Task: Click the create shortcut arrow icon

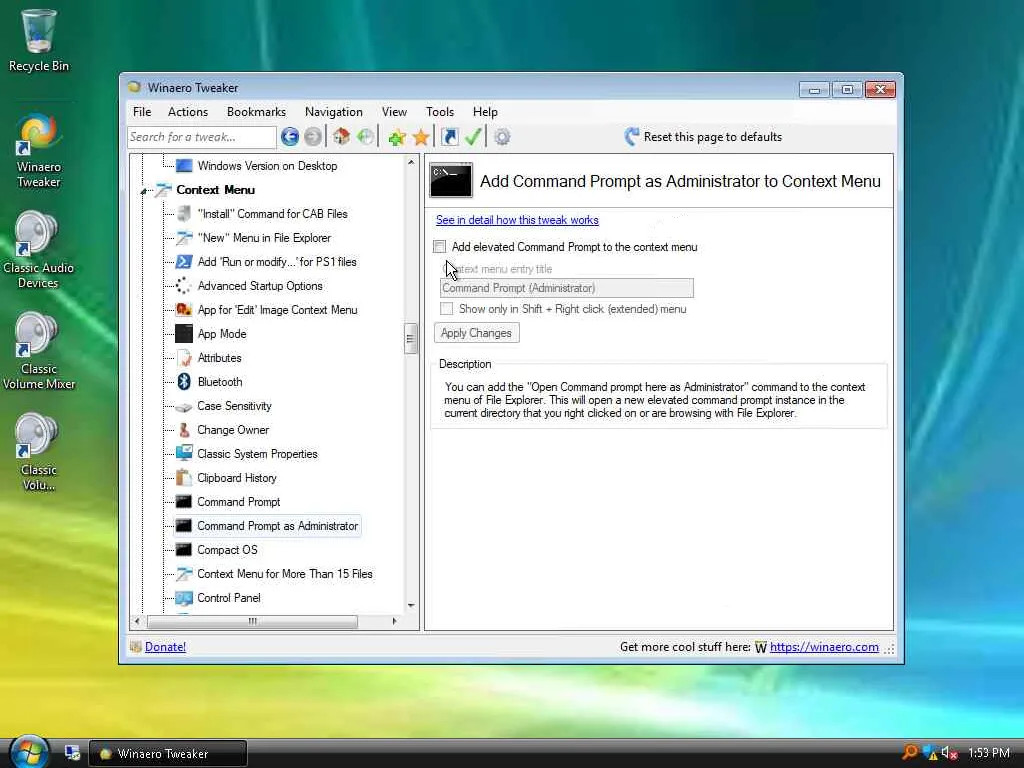Action: click(x=449, y=137)
